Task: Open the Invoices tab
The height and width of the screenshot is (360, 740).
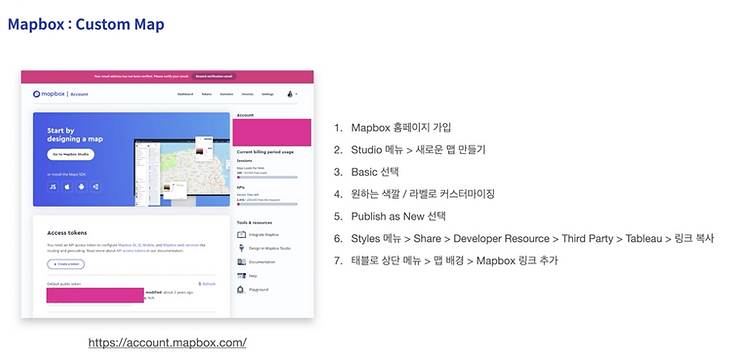Action: (x=248, y=94)
